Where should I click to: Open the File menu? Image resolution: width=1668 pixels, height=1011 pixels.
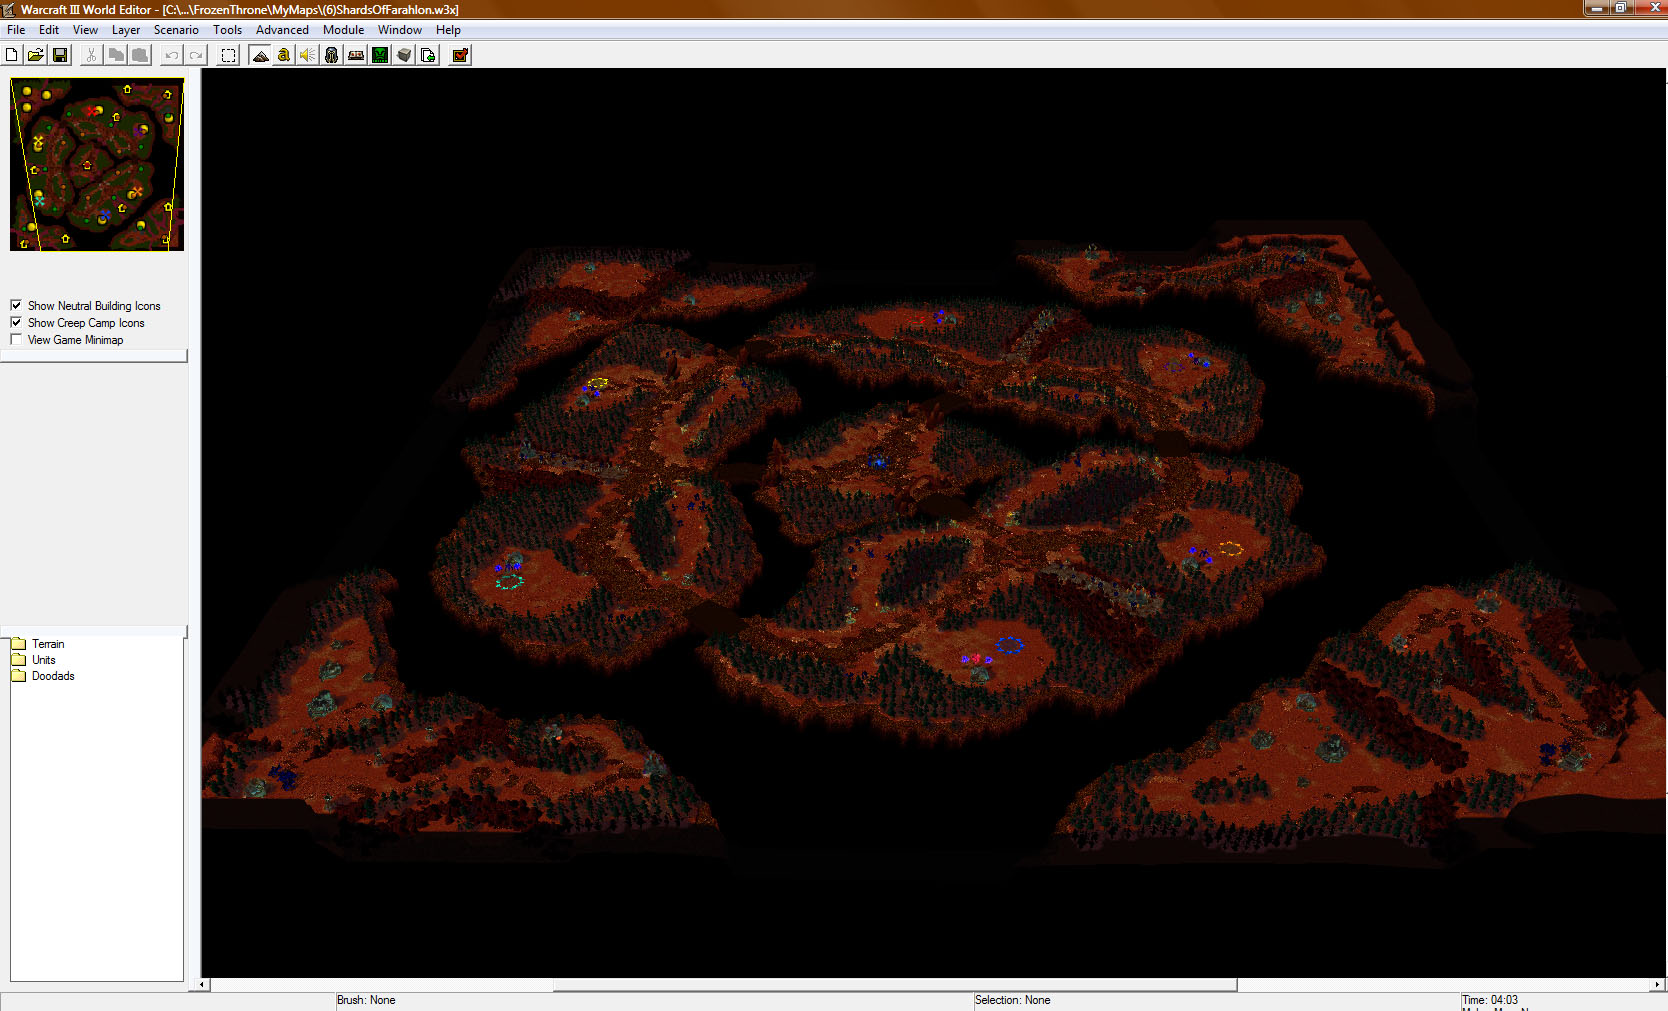coord(16,30)
